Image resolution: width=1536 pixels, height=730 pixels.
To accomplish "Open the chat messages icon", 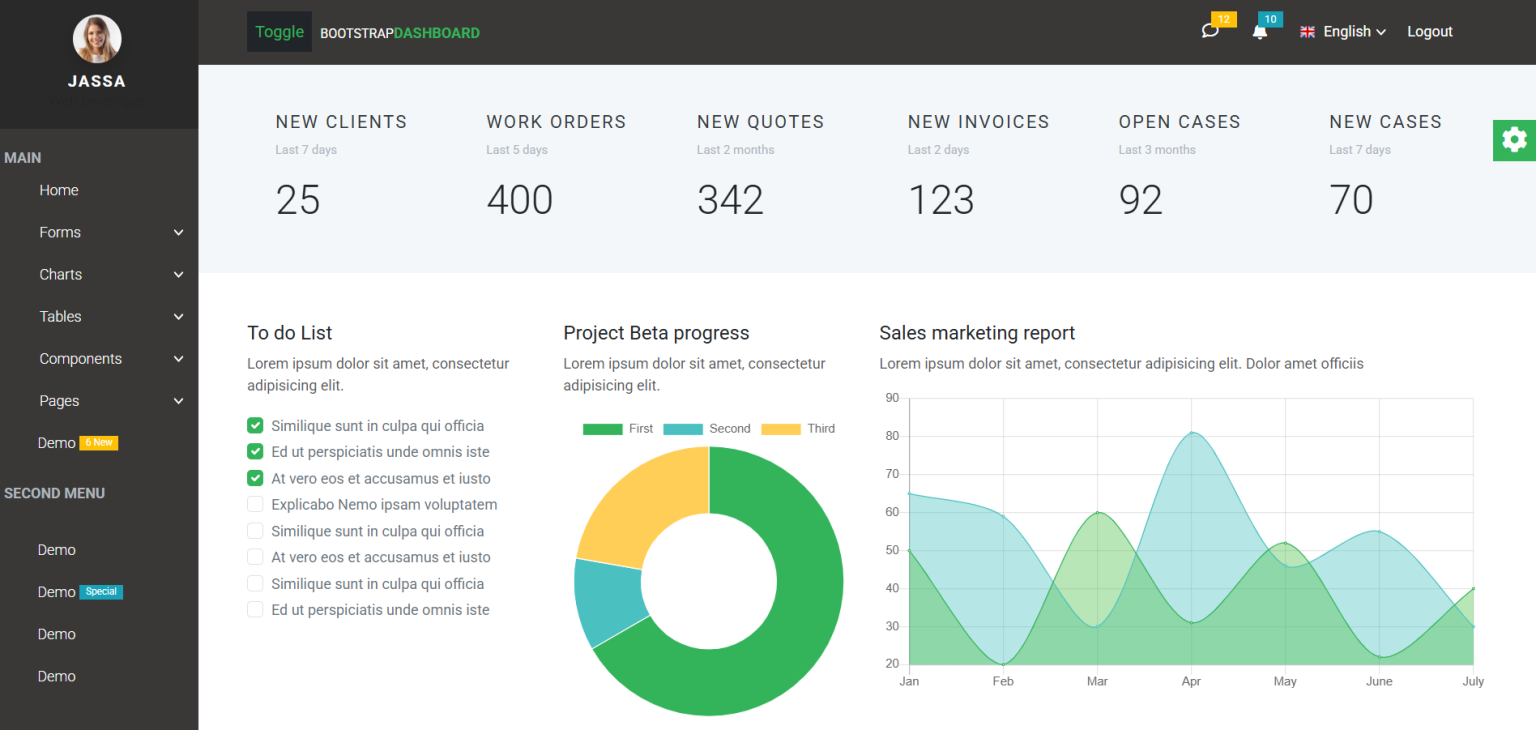I will click(x=1209, y=31).
